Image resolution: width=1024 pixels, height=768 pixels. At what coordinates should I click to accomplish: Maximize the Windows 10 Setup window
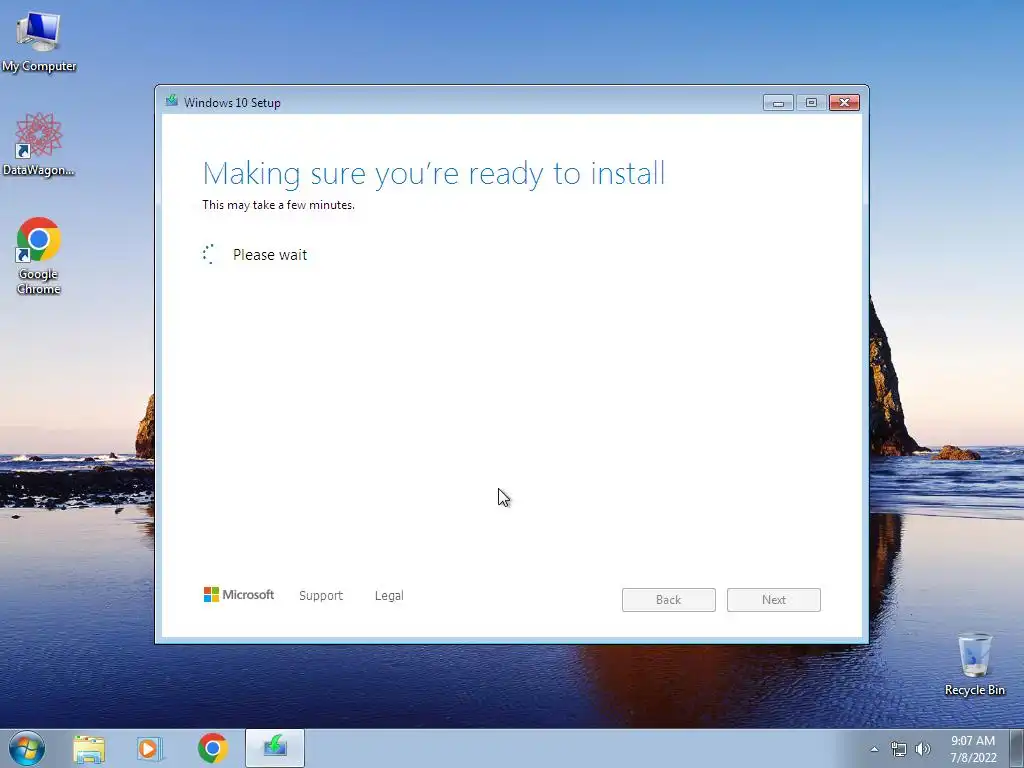[811, 103]
